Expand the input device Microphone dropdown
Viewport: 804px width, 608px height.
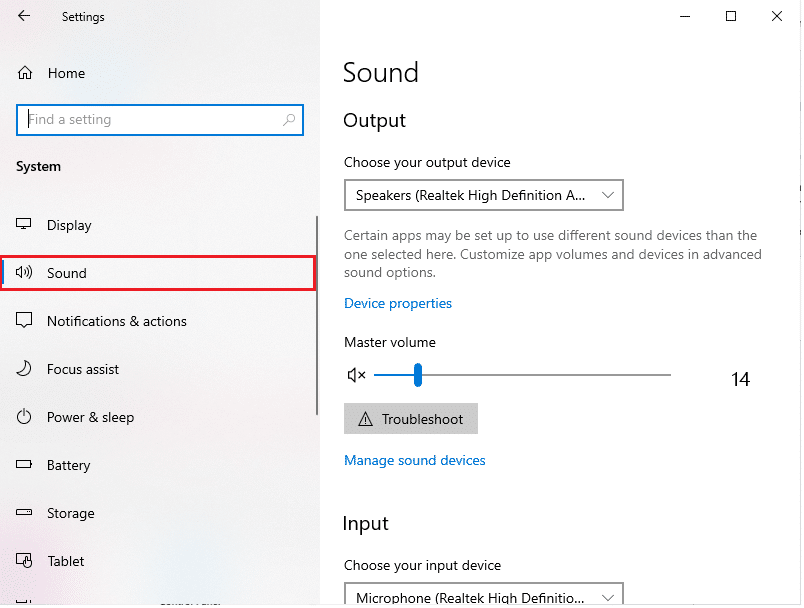(483, 596)
